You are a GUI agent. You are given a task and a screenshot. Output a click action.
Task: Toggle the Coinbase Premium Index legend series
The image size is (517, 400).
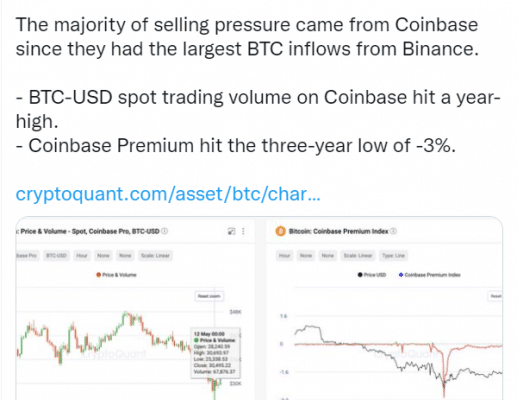(x=429, y=275)
